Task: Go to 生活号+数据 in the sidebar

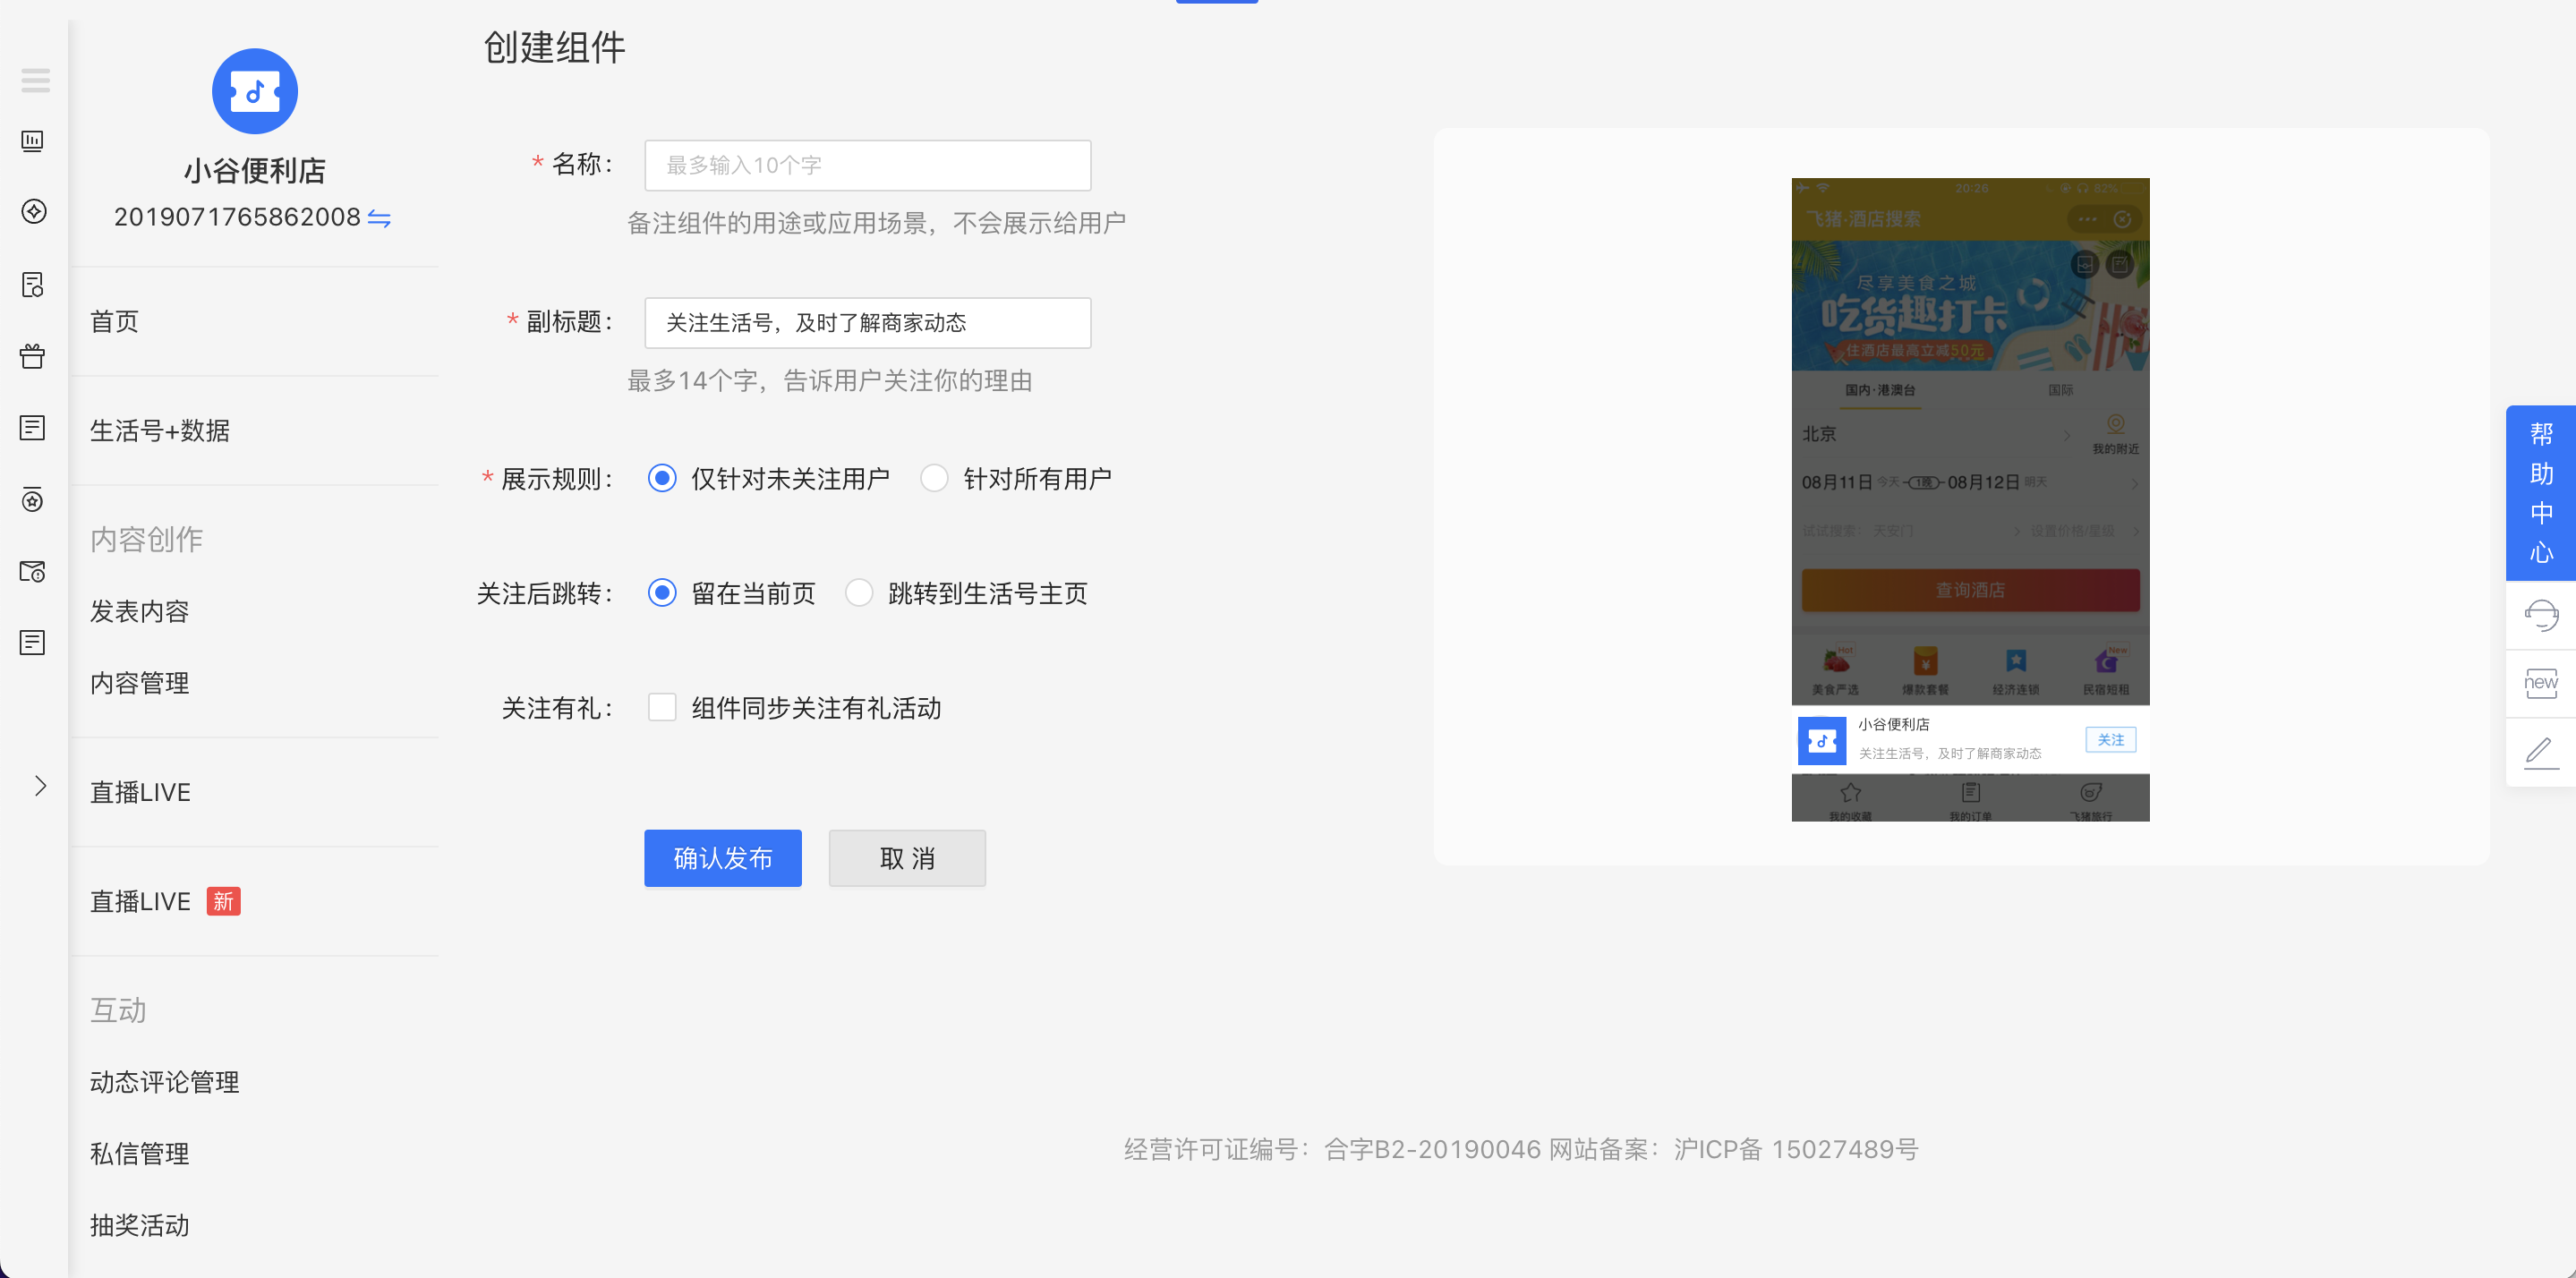Action: click(160, 430)
